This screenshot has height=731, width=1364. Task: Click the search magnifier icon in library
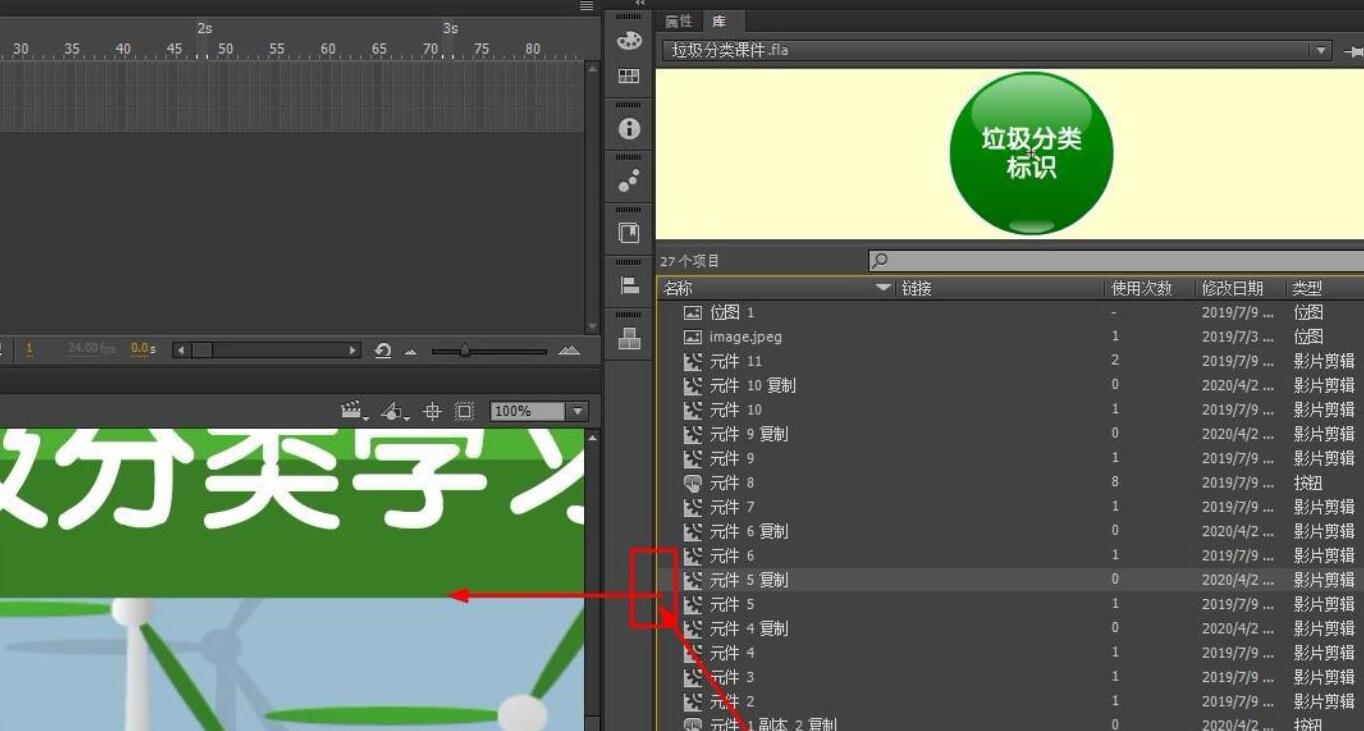pos(880,261)
